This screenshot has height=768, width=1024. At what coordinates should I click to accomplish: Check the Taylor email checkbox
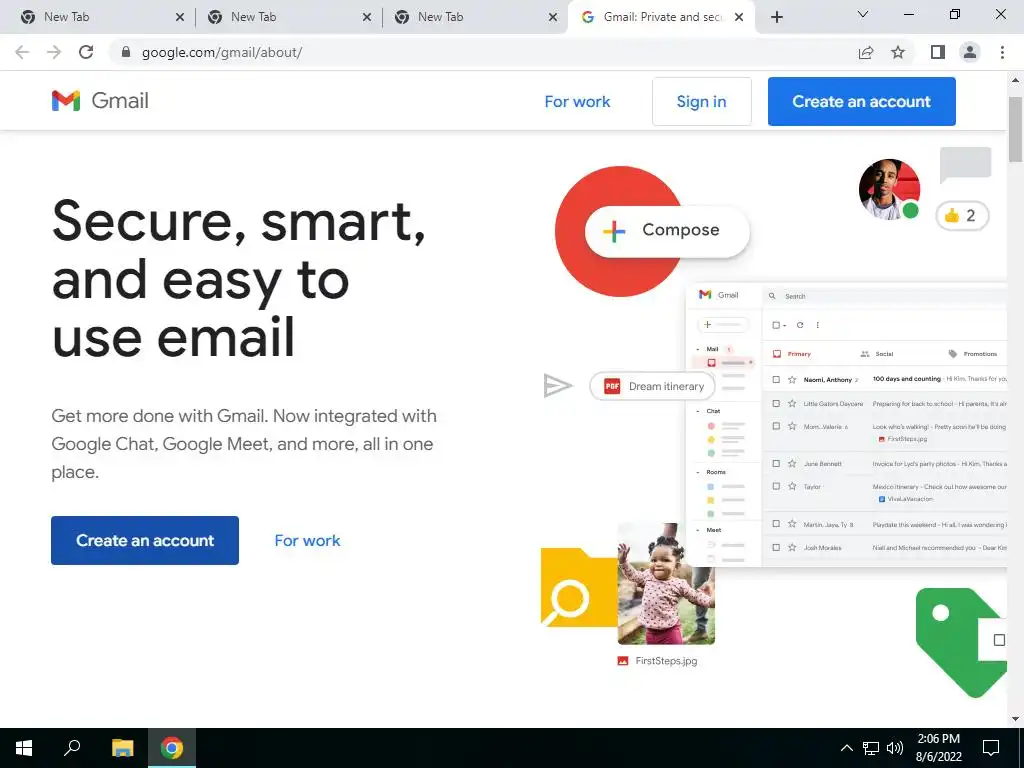pos(776,486)
